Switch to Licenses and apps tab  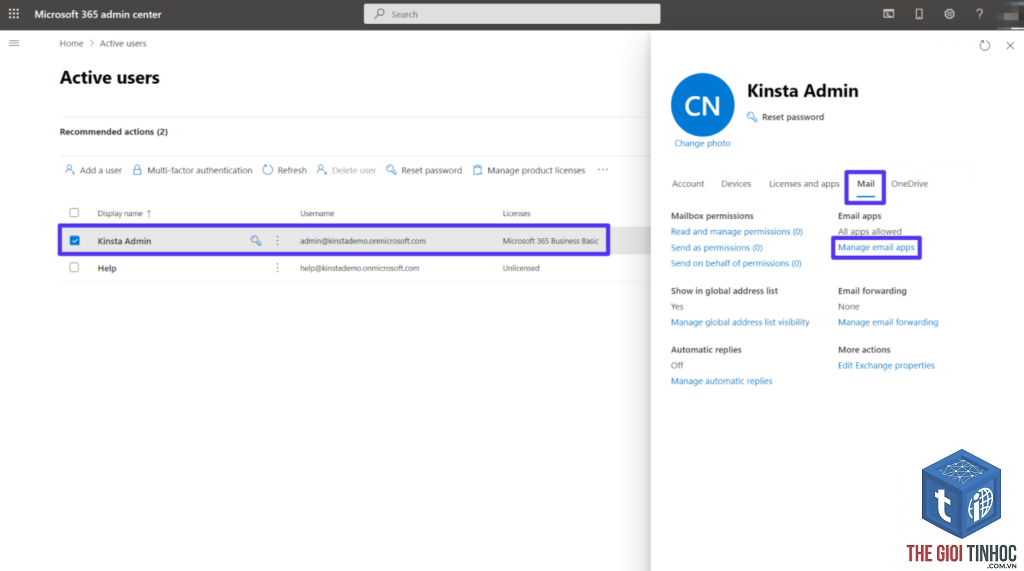(804, 184)
